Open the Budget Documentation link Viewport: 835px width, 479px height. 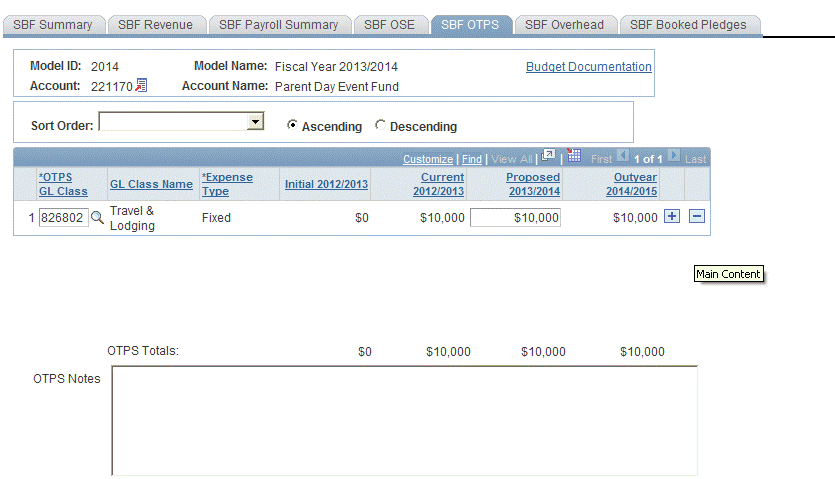(x=588, y=67)
